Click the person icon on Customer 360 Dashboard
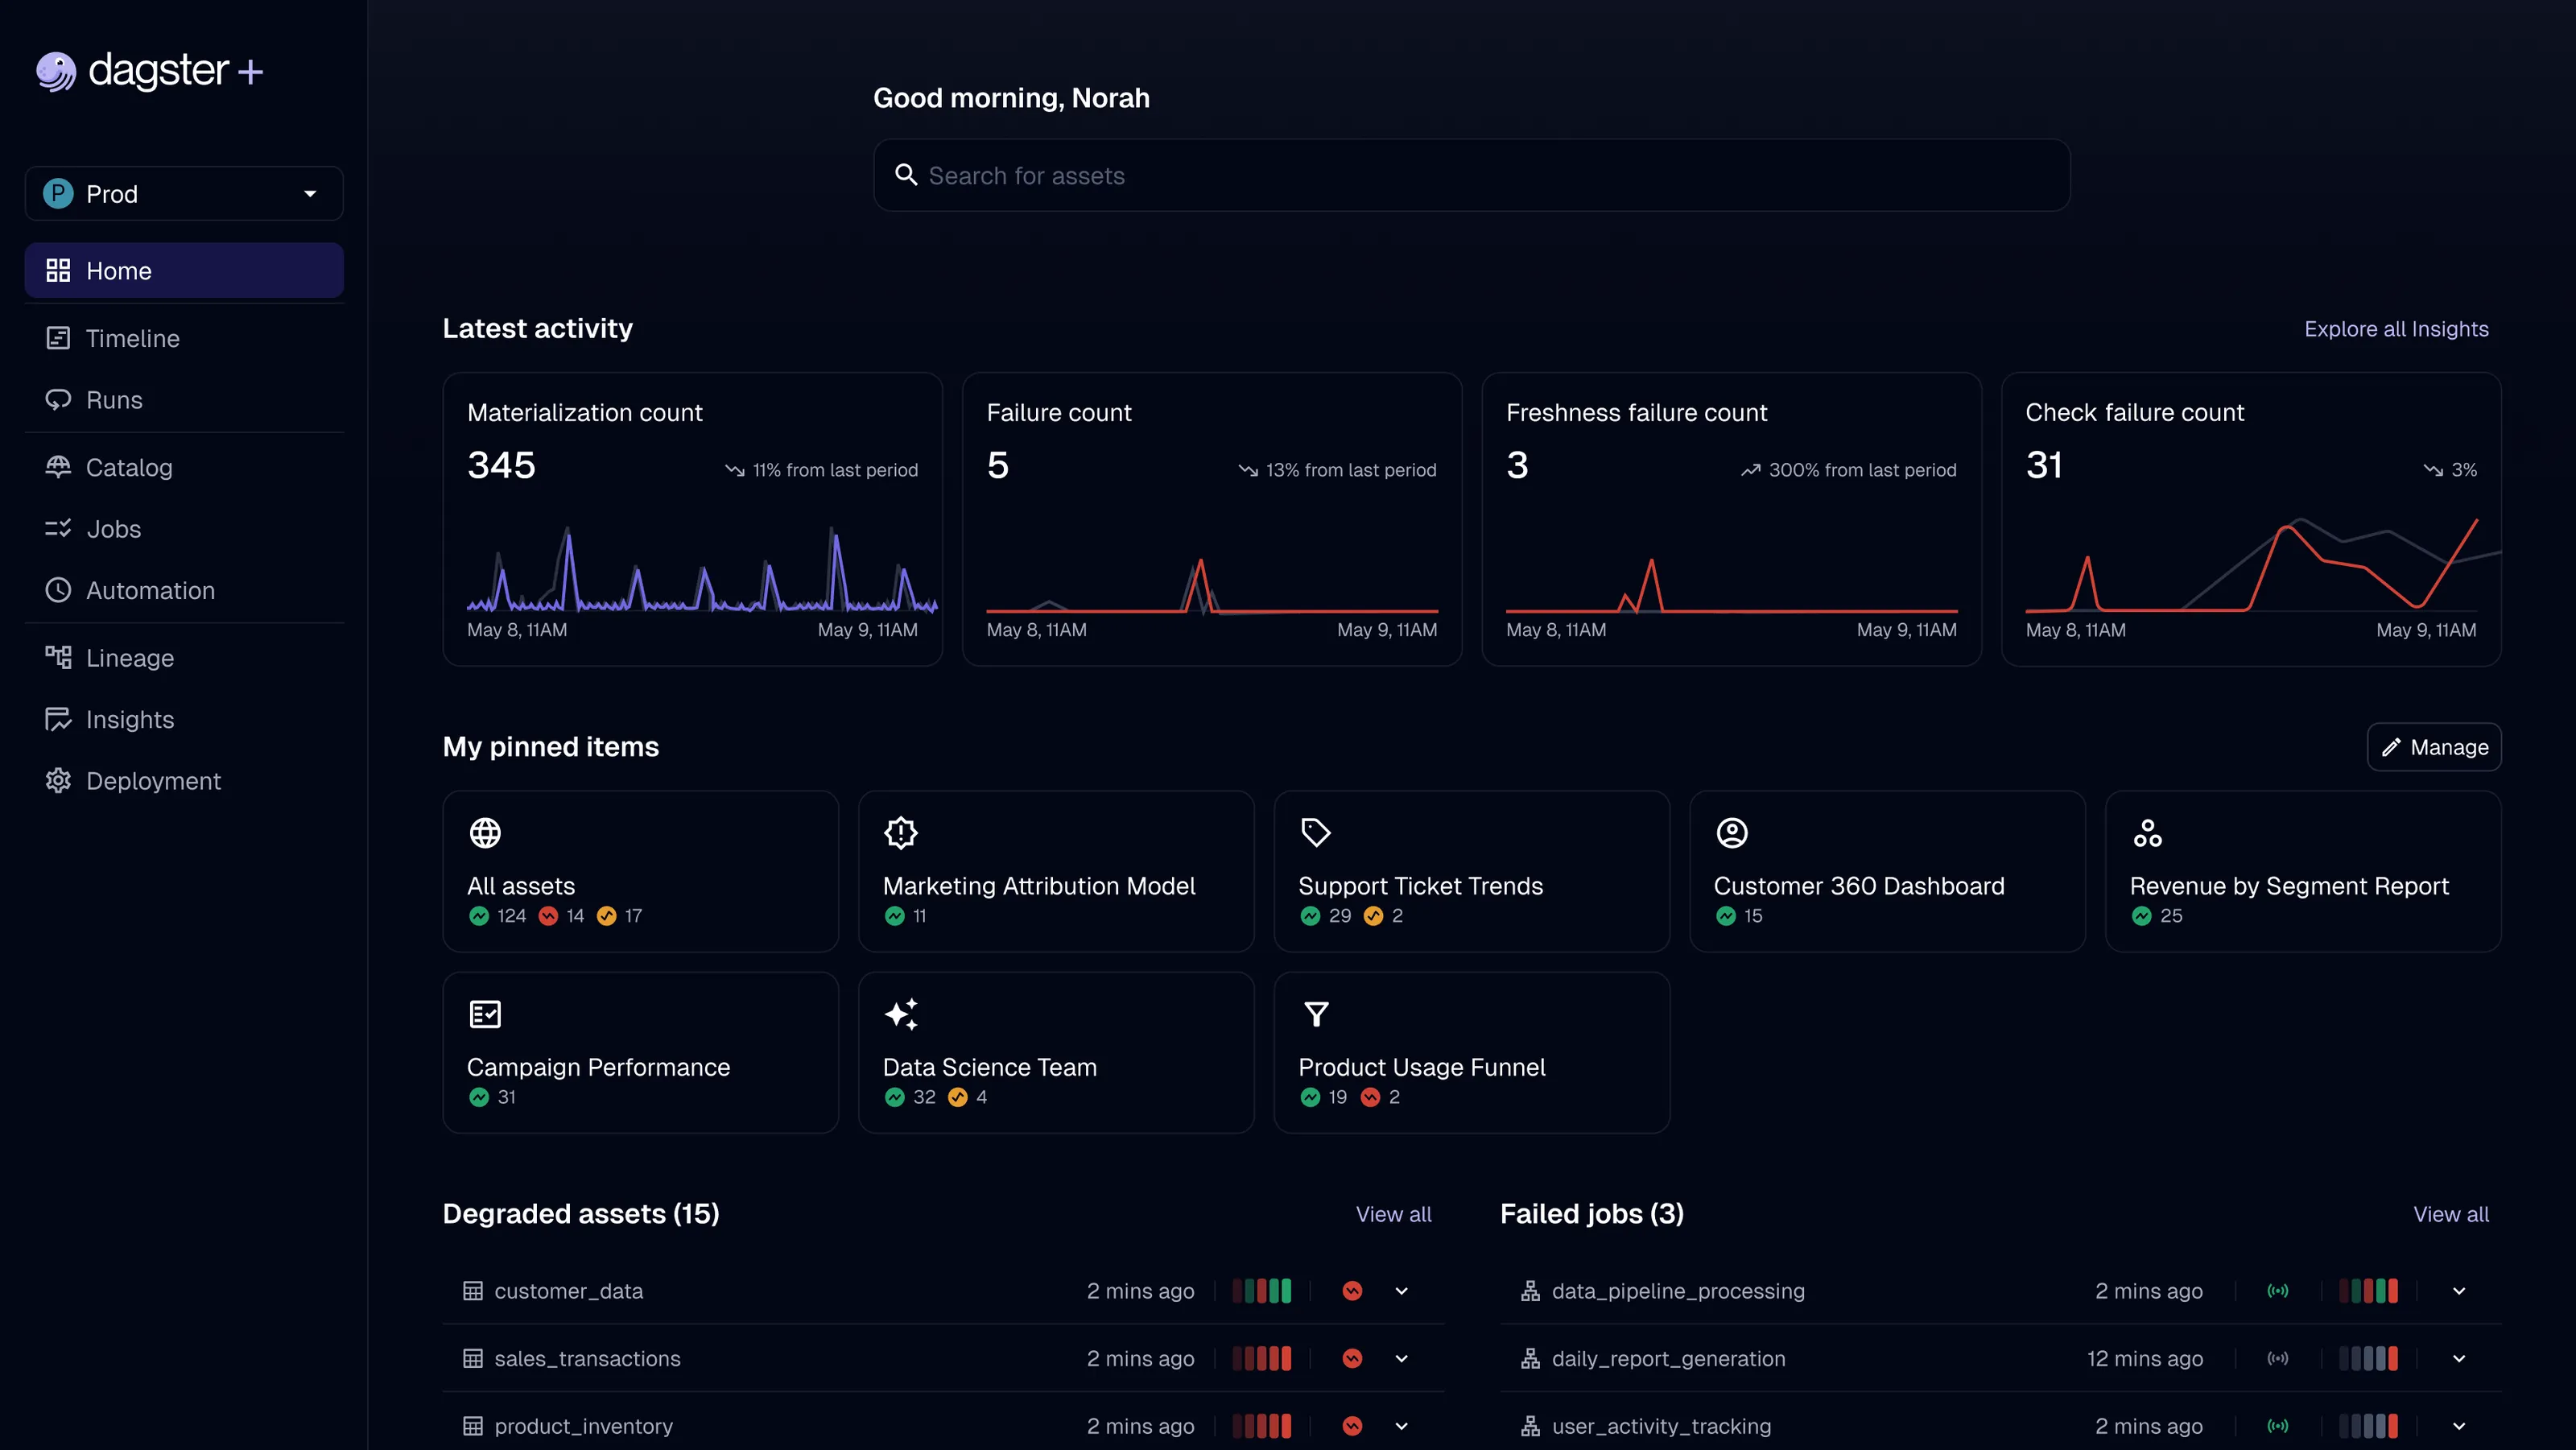Screen dimensions: 2576x1450 (x=1731, y=832)
